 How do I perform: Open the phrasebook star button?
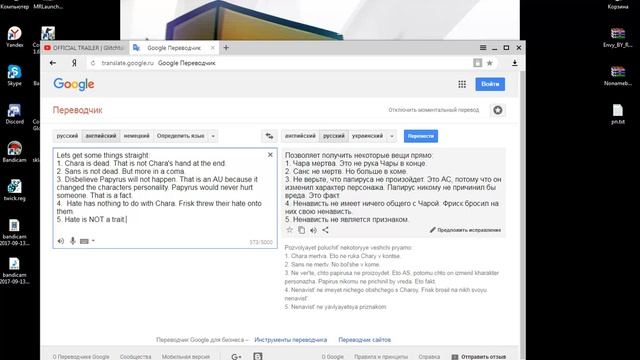tap(498, 110)
